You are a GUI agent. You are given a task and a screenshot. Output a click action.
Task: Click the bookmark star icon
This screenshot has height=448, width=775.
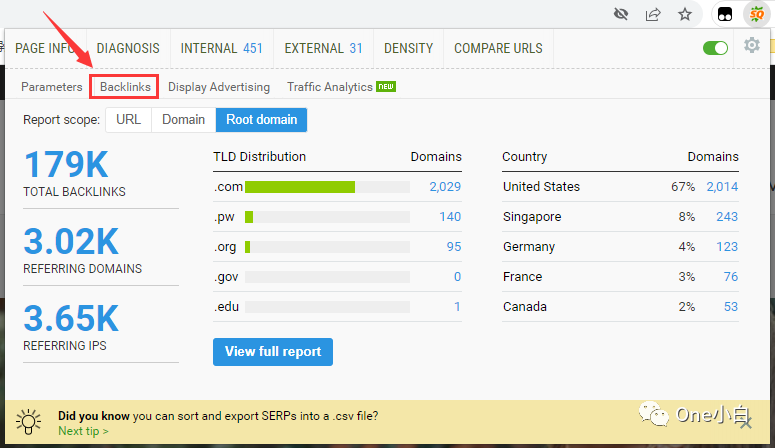point(685,14)
